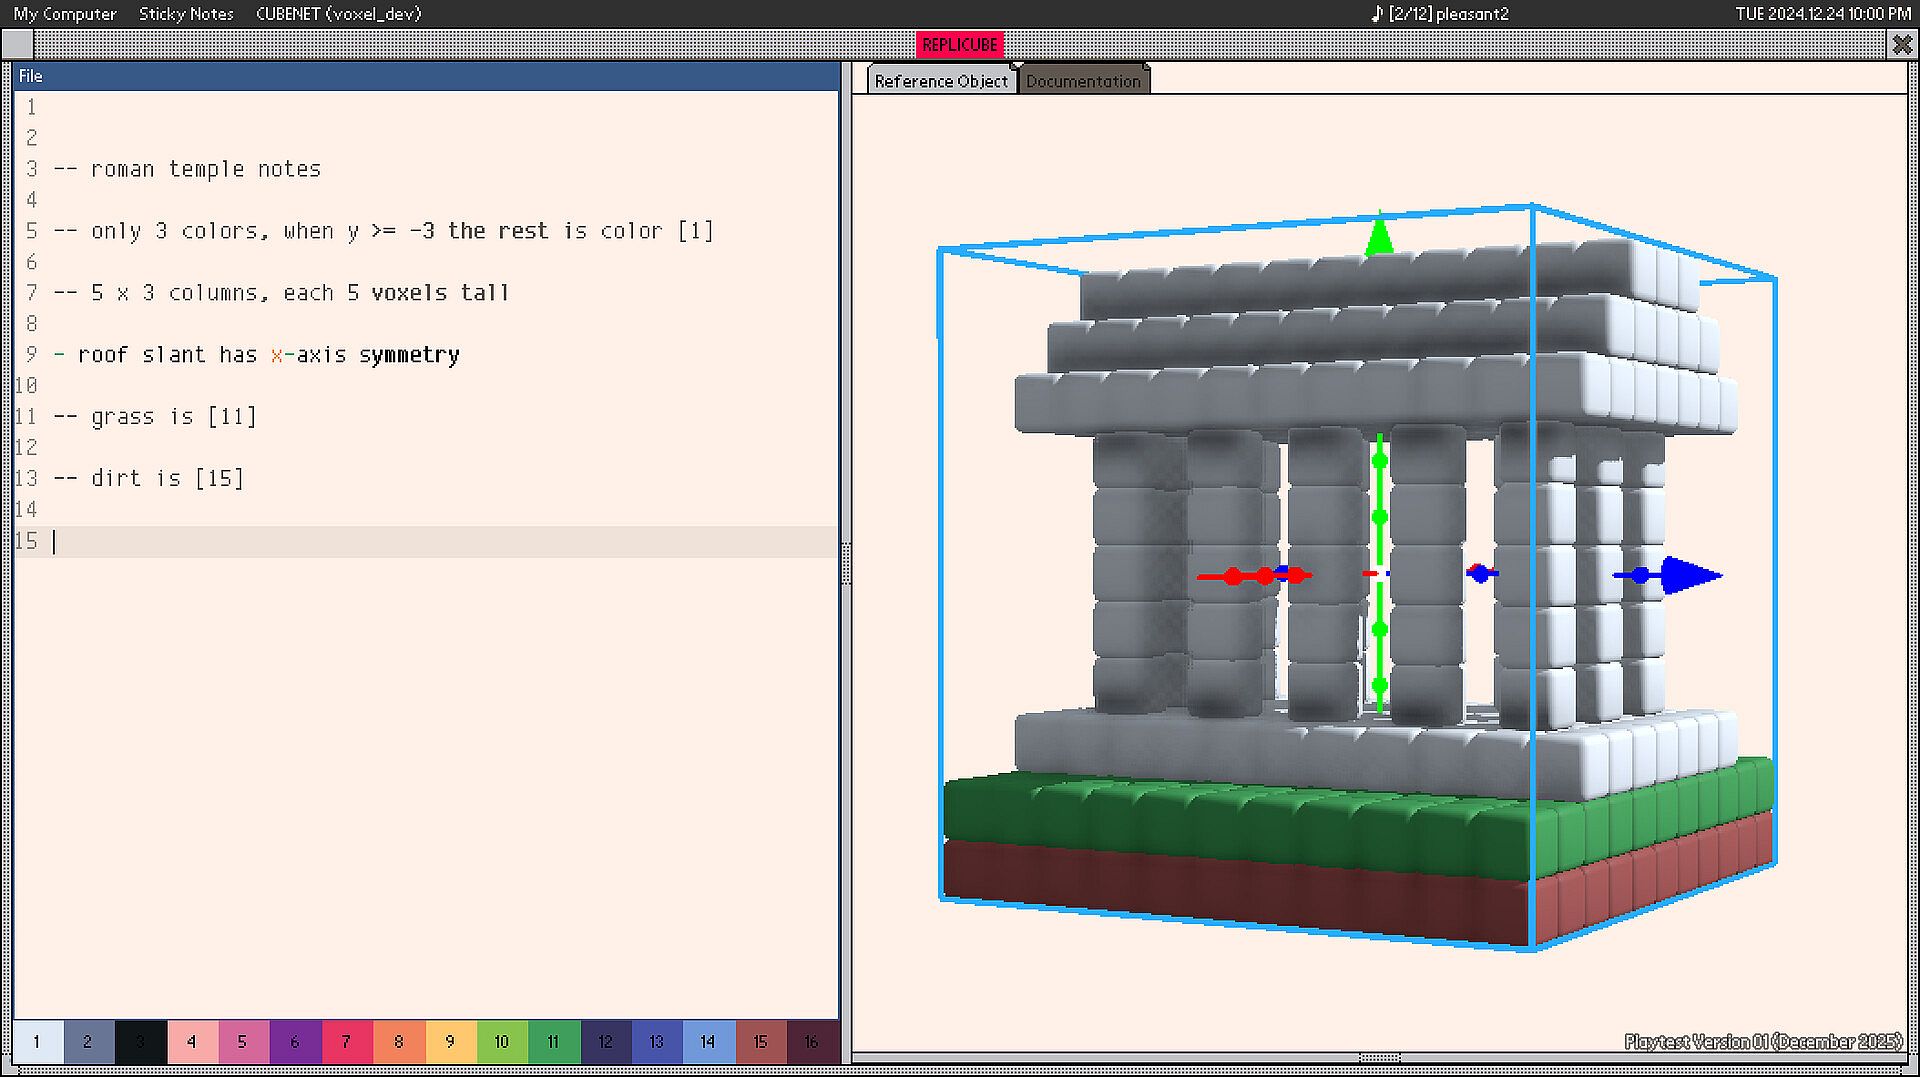Switch to the Documentation tab

click(x=1083, y=81)
